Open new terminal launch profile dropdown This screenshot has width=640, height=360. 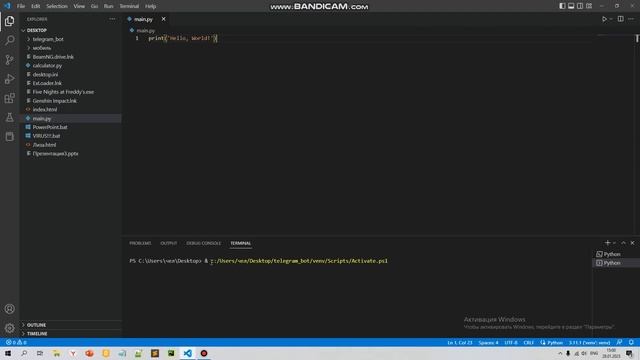point(614,243)
